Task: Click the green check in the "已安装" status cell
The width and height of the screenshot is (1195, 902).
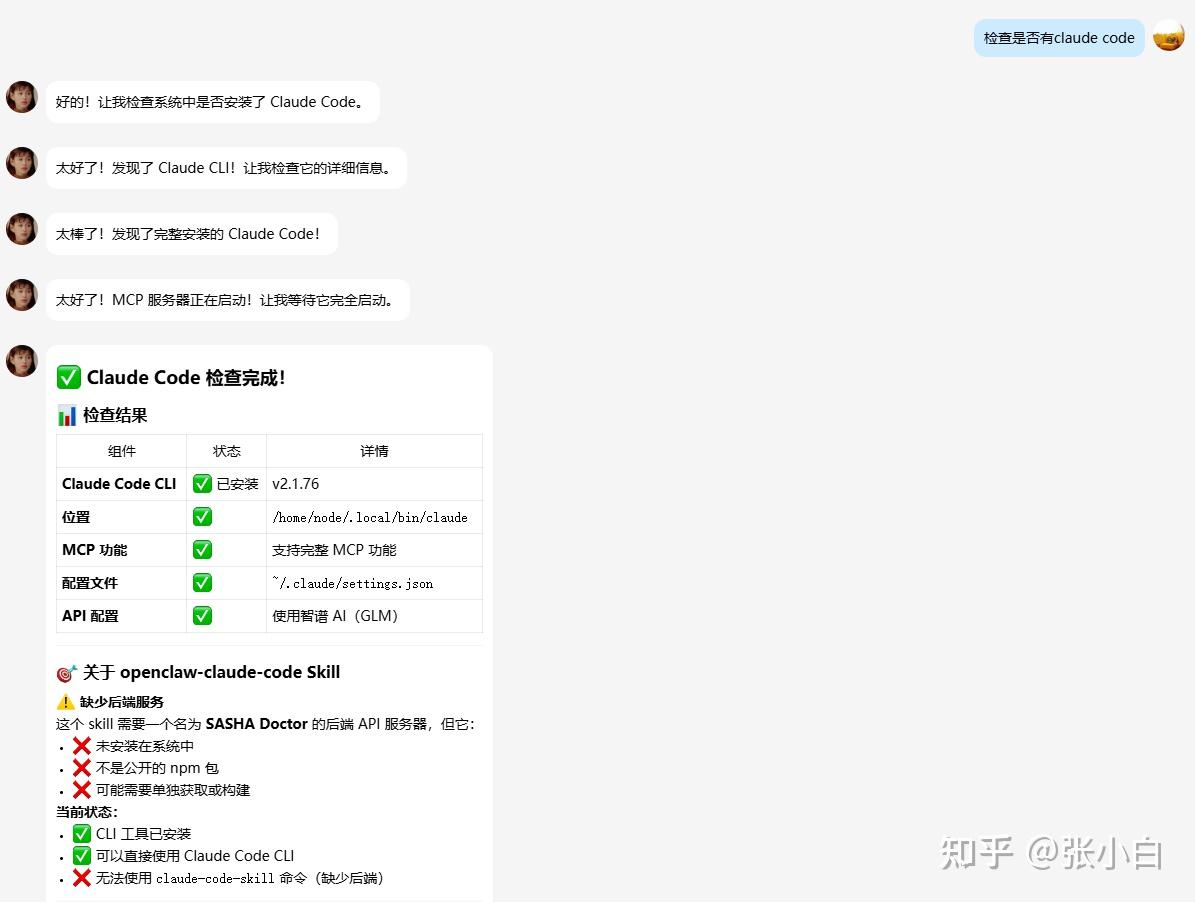Action: 202,484
